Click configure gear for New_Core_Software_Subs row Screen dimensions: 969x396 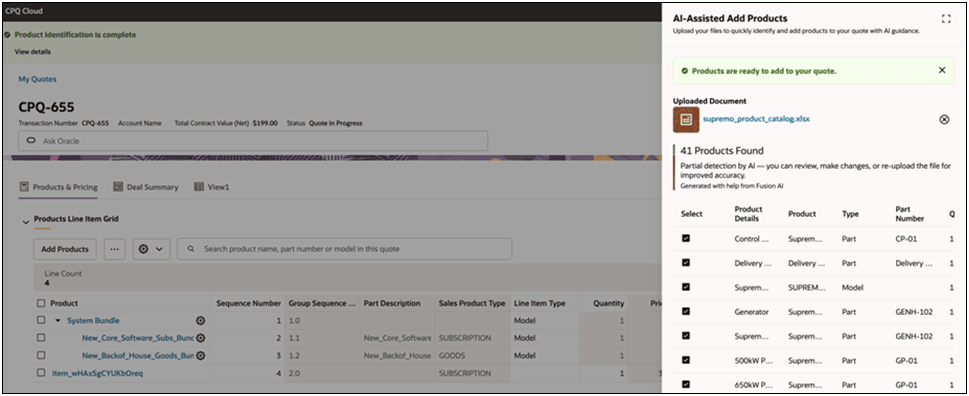[x=200, y=338]
